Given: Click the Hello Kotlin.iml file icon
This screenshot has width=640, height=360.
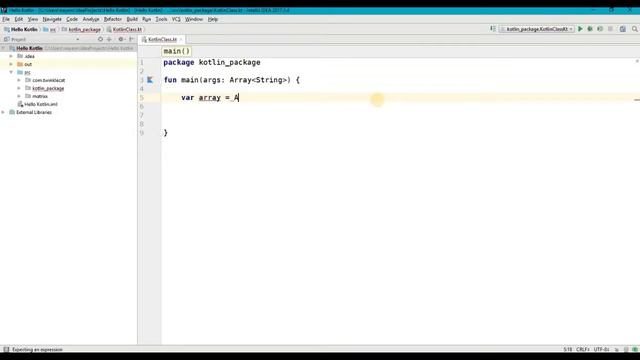Looking at the screenshot, I should click(x=20, y=104).
